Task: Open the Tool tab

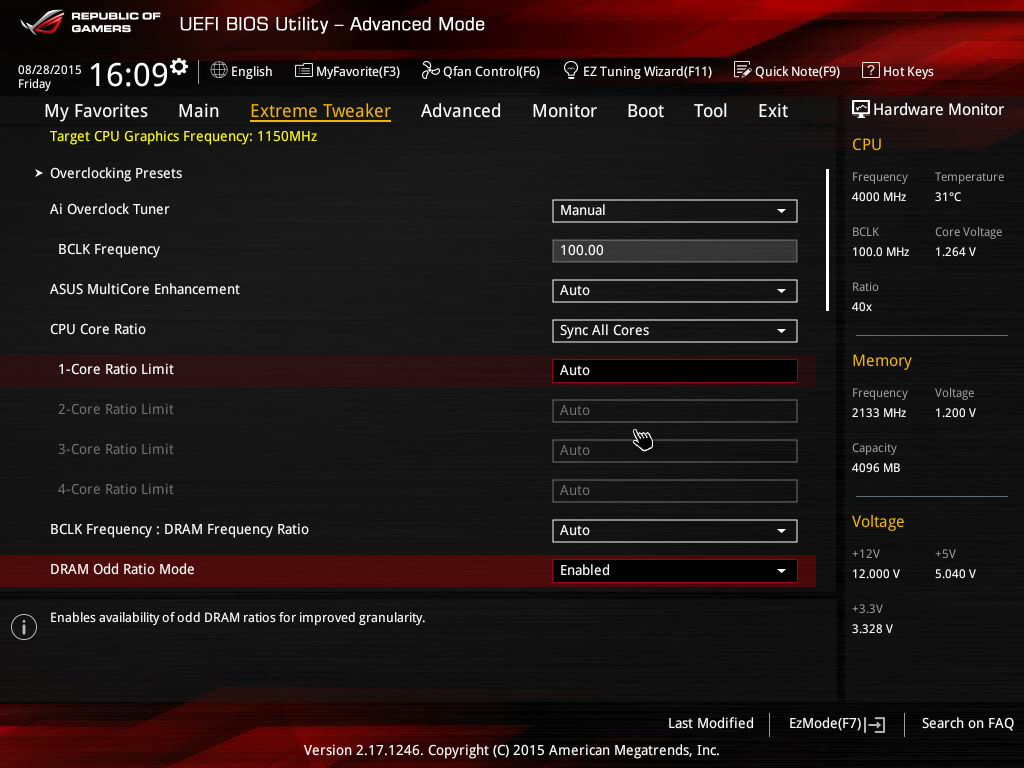Action: tap(711, 111)
